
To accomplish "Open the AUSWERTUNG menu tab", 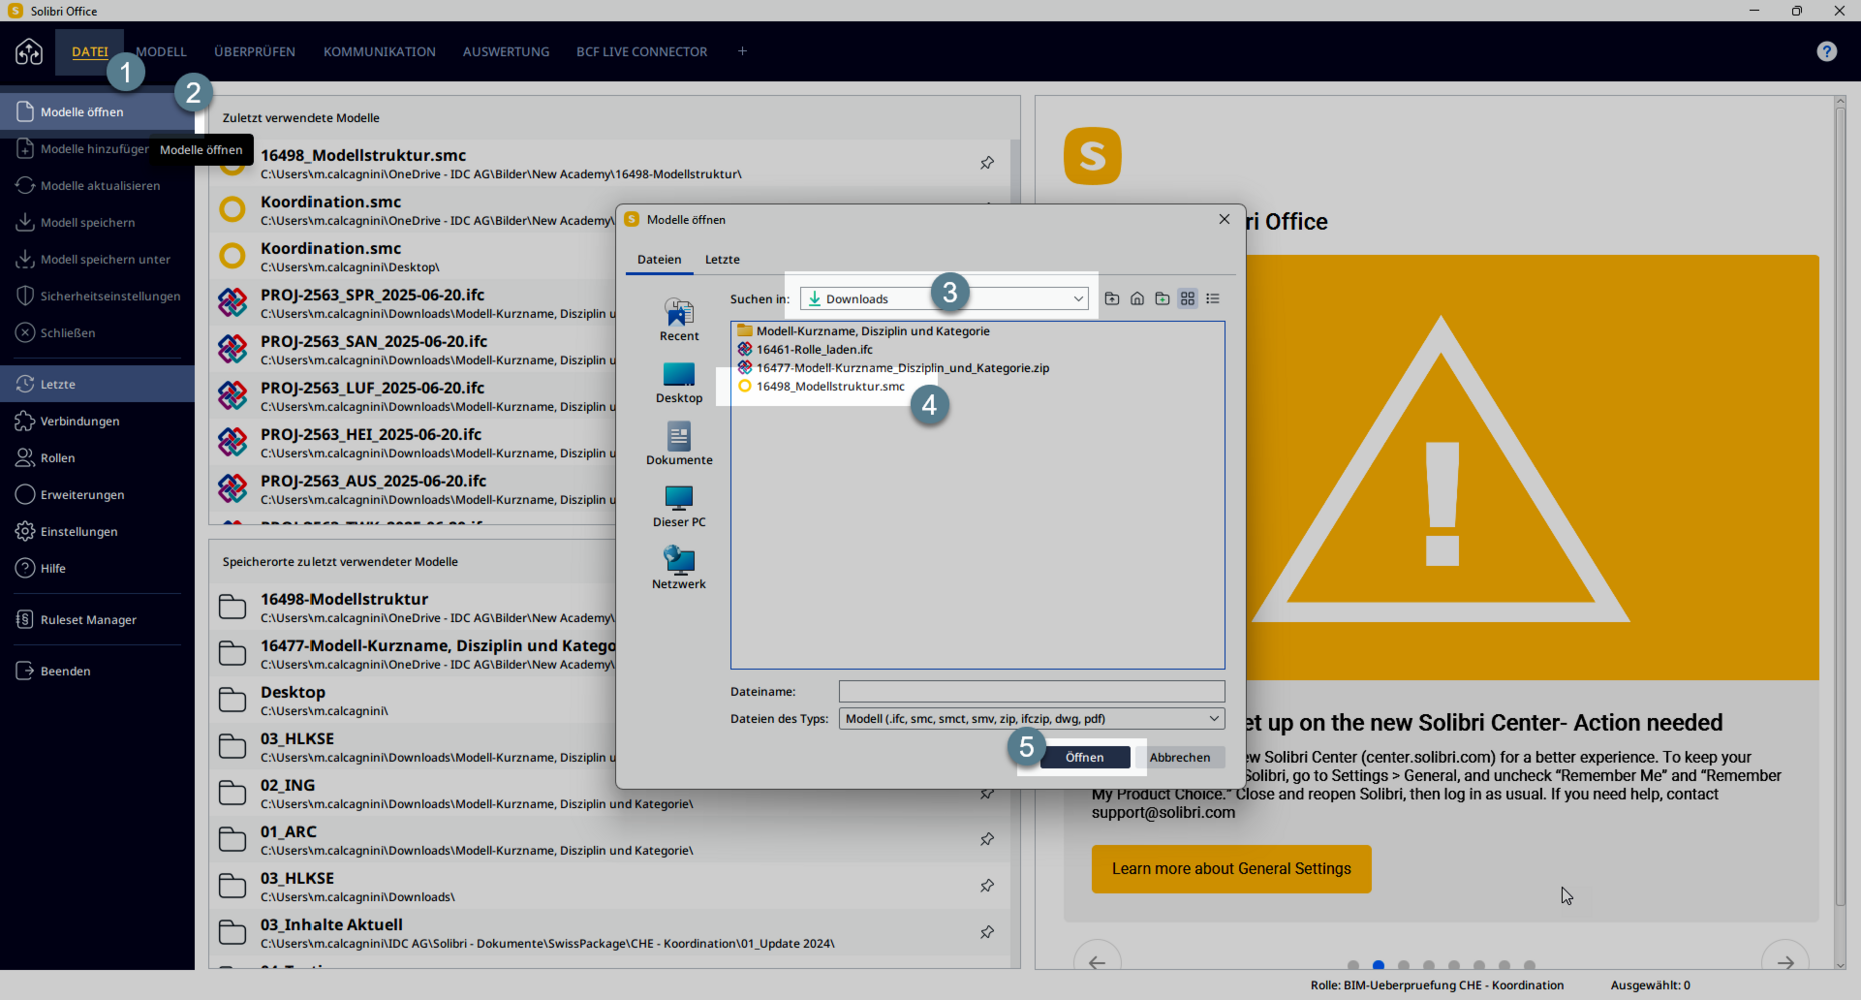I will point(506,51).
